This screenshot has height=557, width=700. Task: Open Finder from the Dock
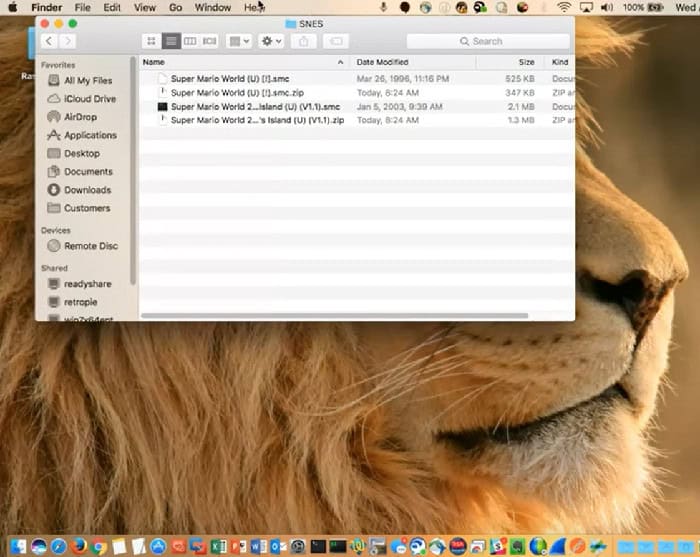18,546
